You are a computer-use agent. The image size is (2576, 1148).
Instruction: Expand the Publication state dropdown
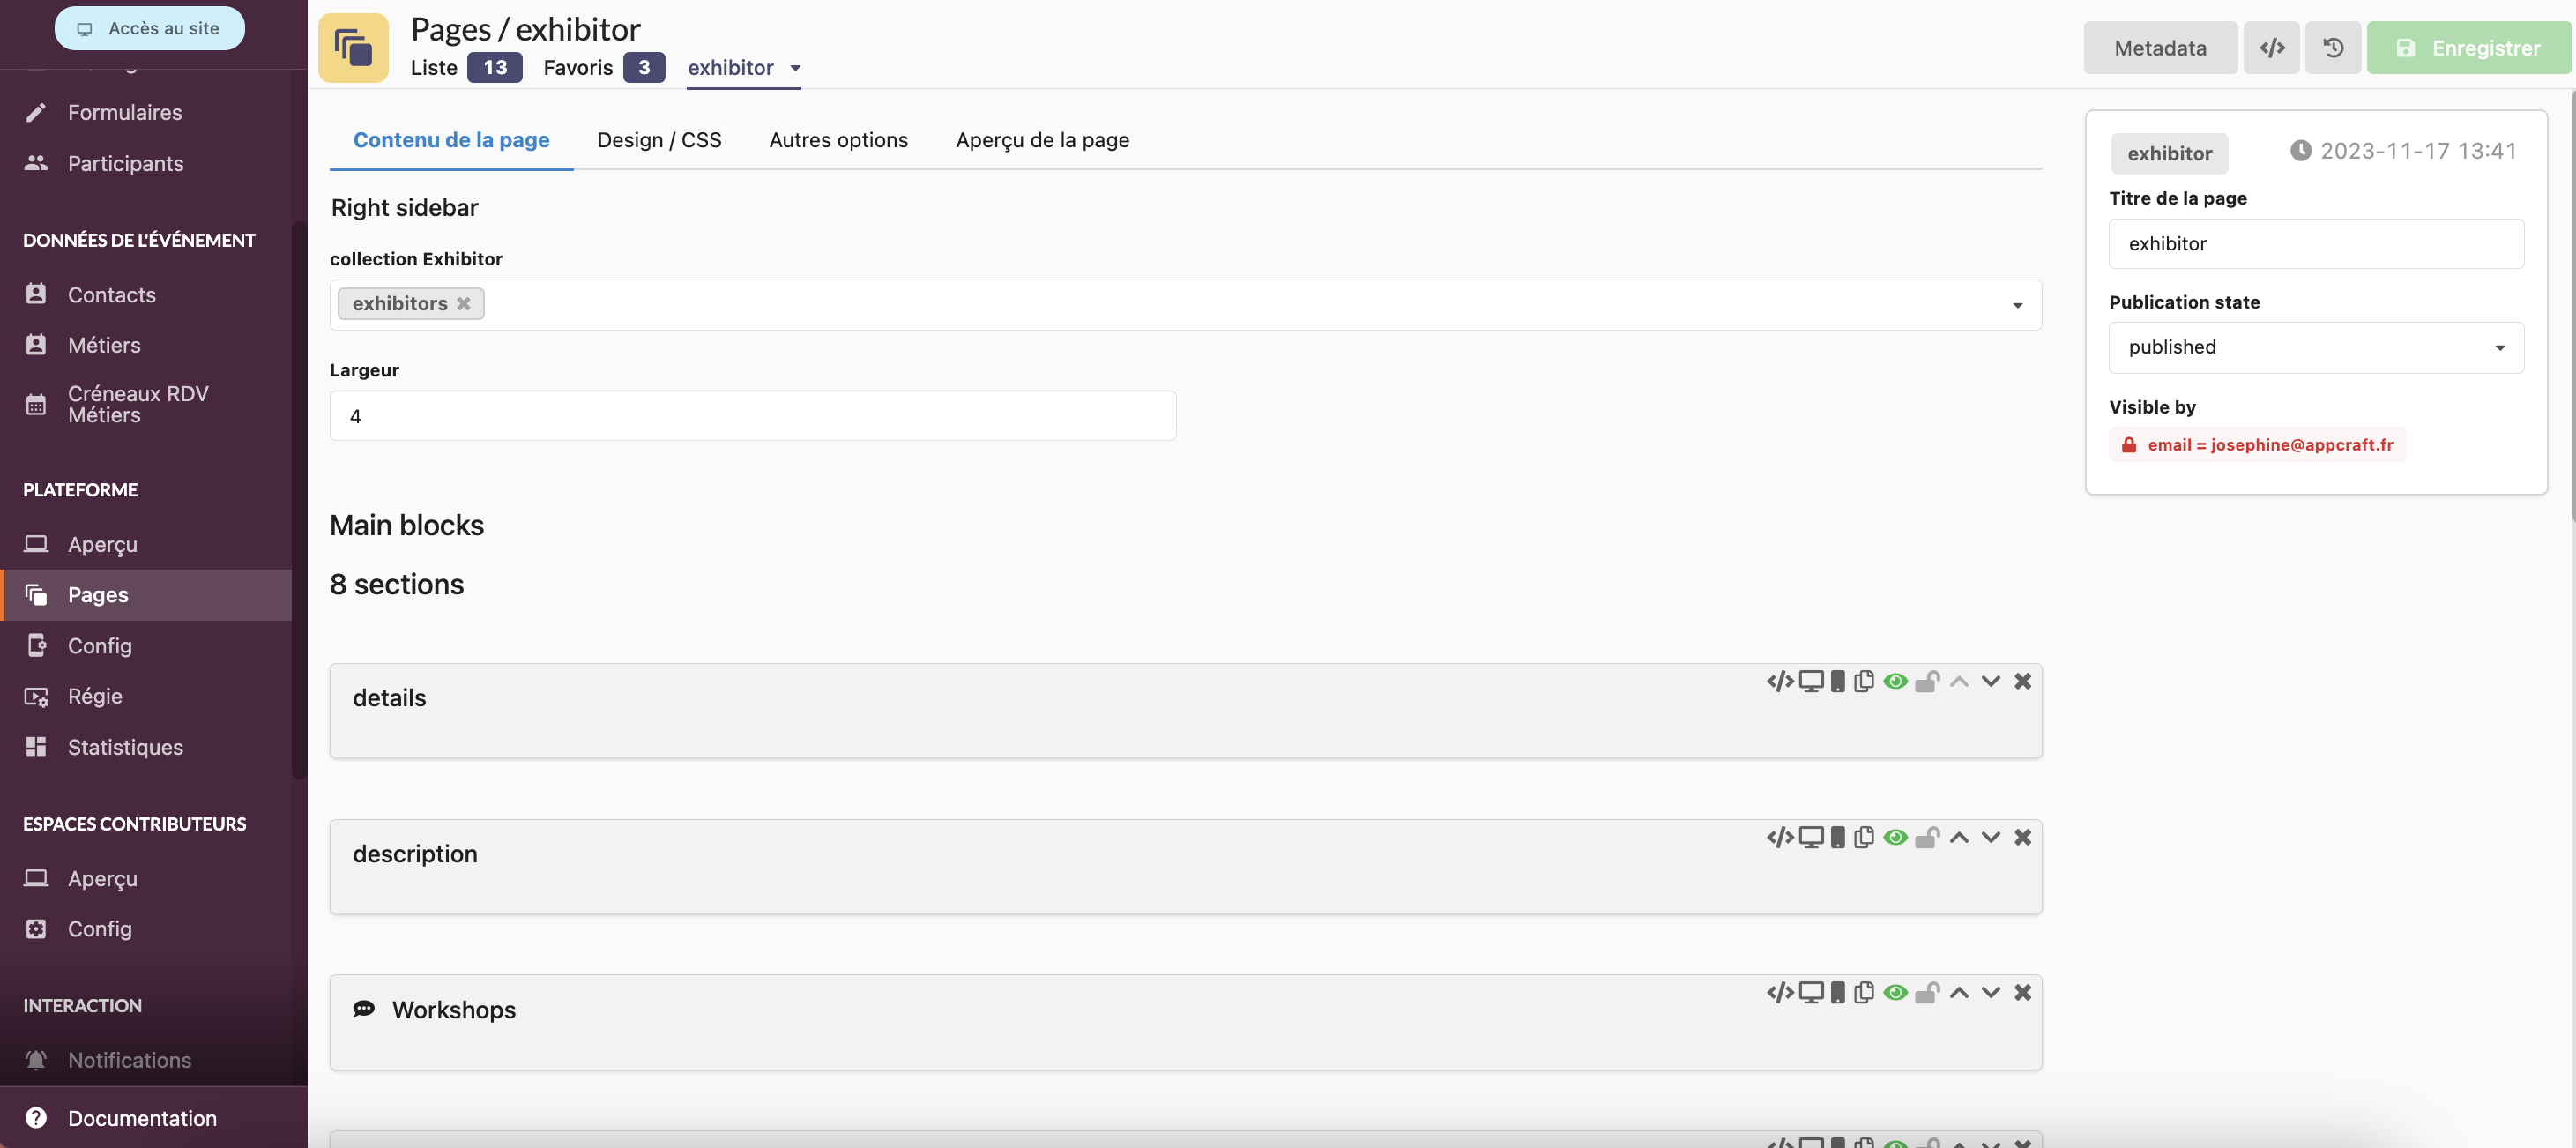click(2315, 347)
